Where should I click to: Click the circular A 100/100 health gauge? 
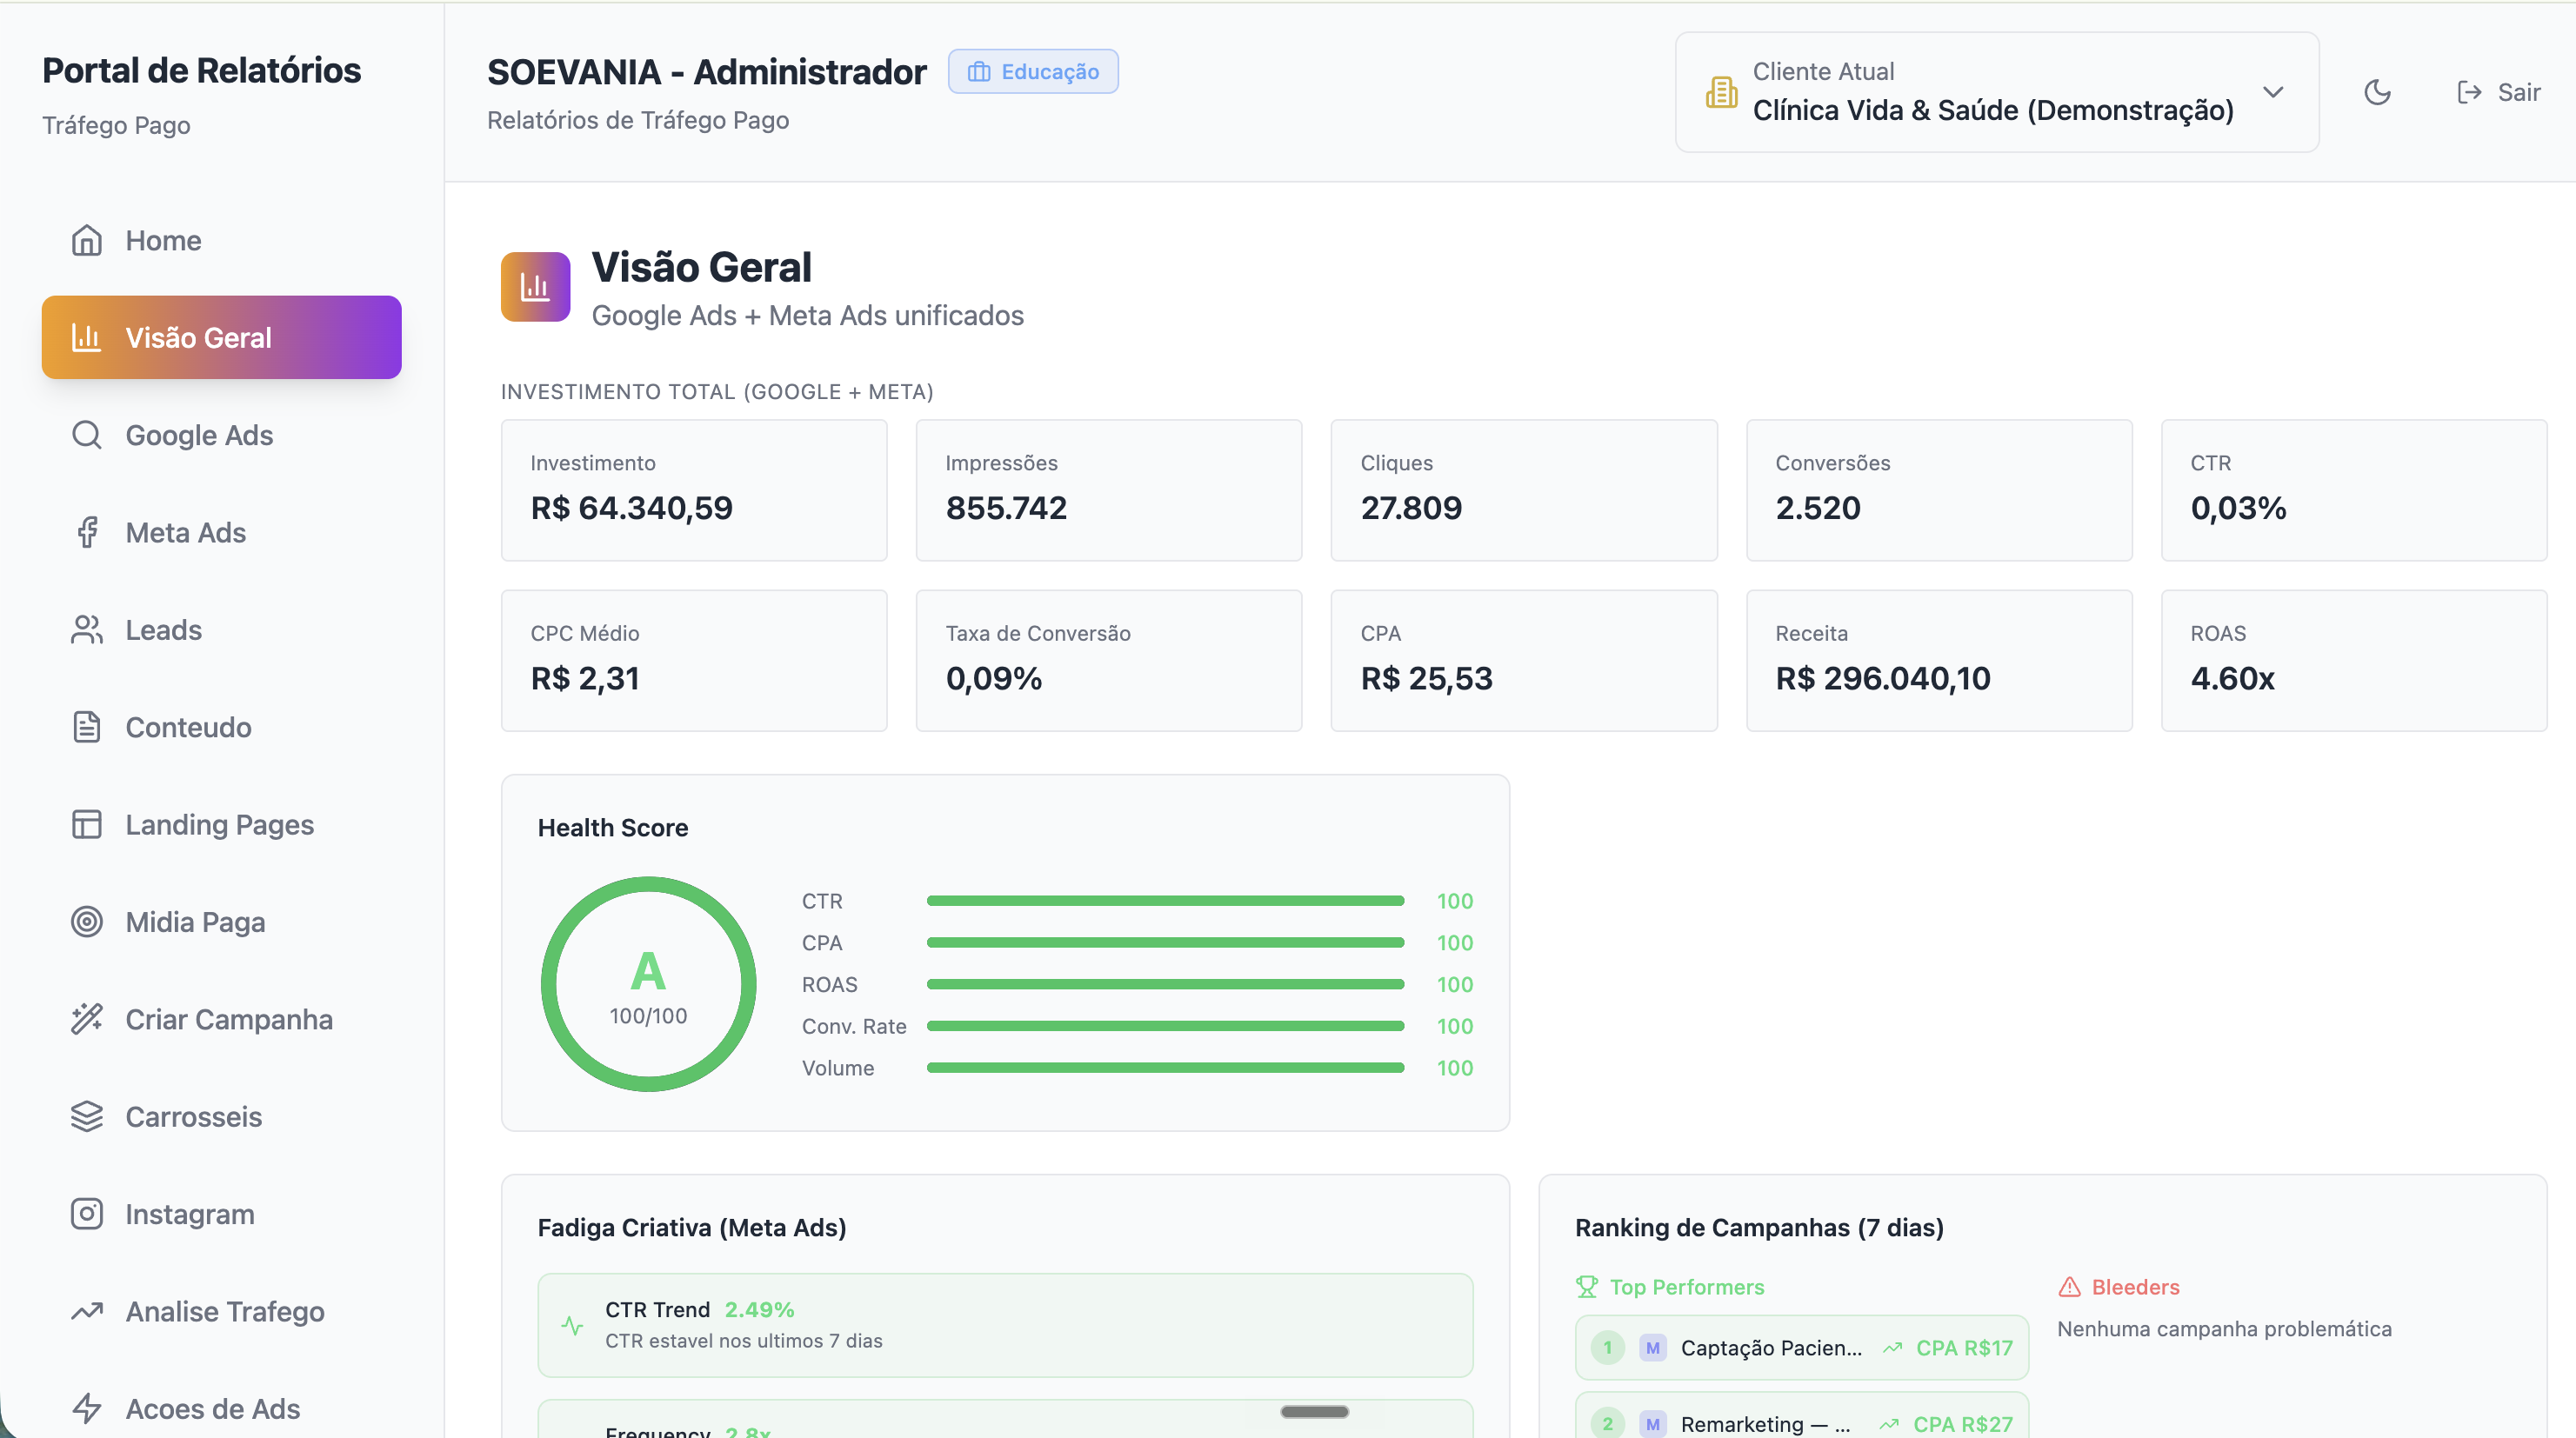[x=648, y=985]
